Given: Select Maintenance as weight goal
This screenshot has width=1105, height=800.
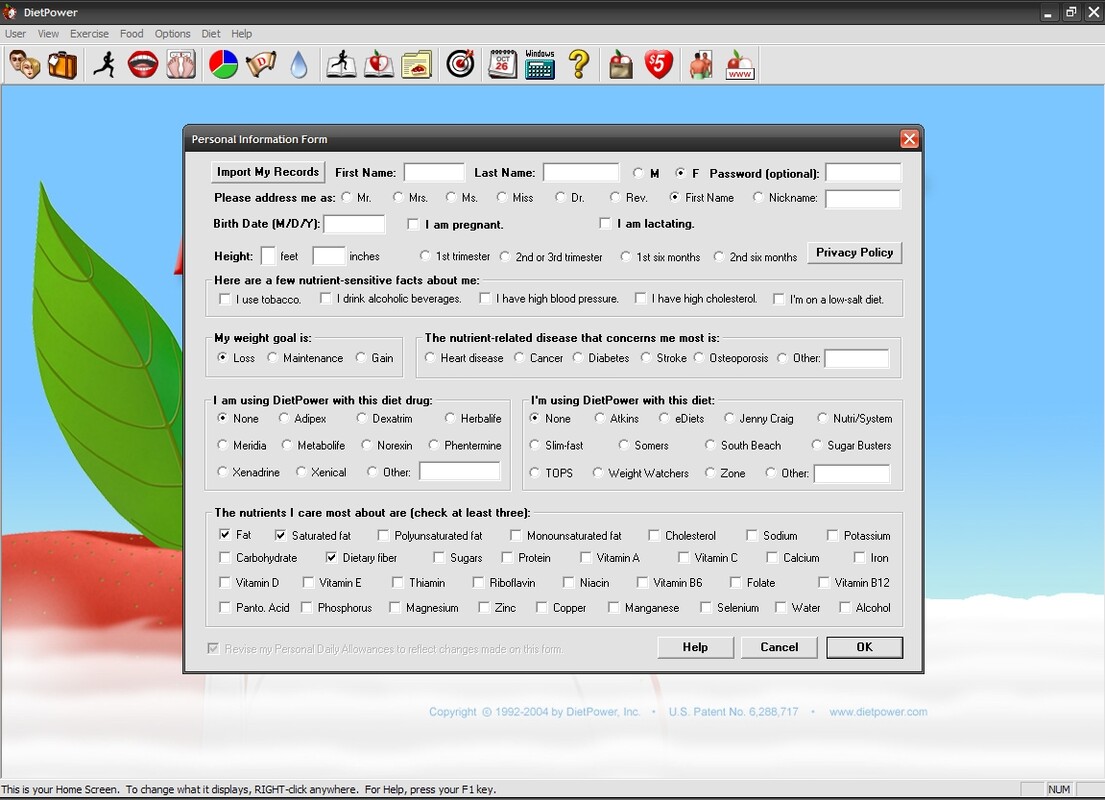Looking at the screenshot, I should click(x=273, y=358).
